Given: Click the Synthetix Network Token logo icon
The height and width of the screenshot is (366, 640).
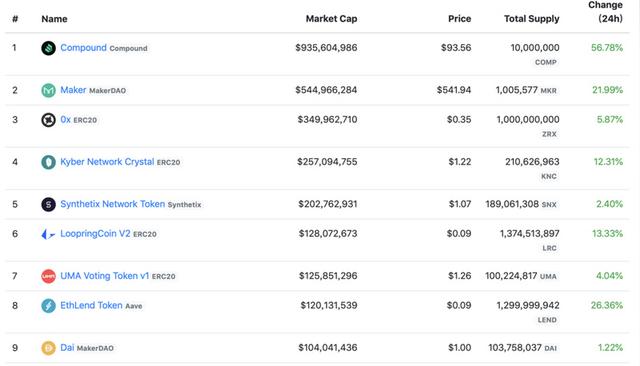Looking at the screenshot, I should 48,204.
